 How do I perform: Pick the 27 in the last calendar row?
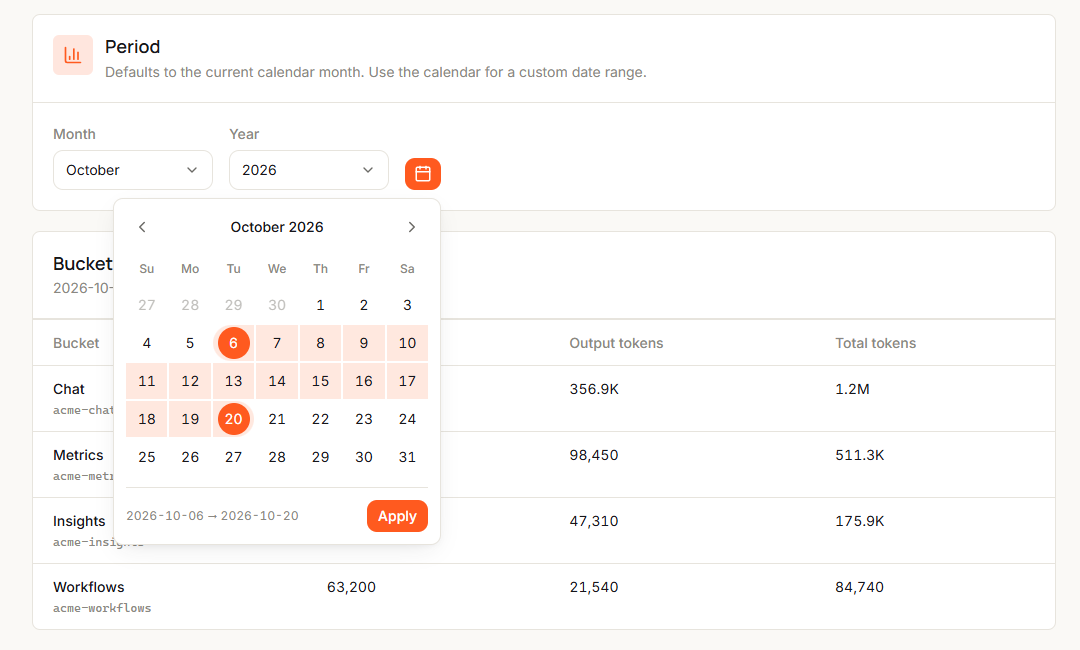tap(233, 457)
